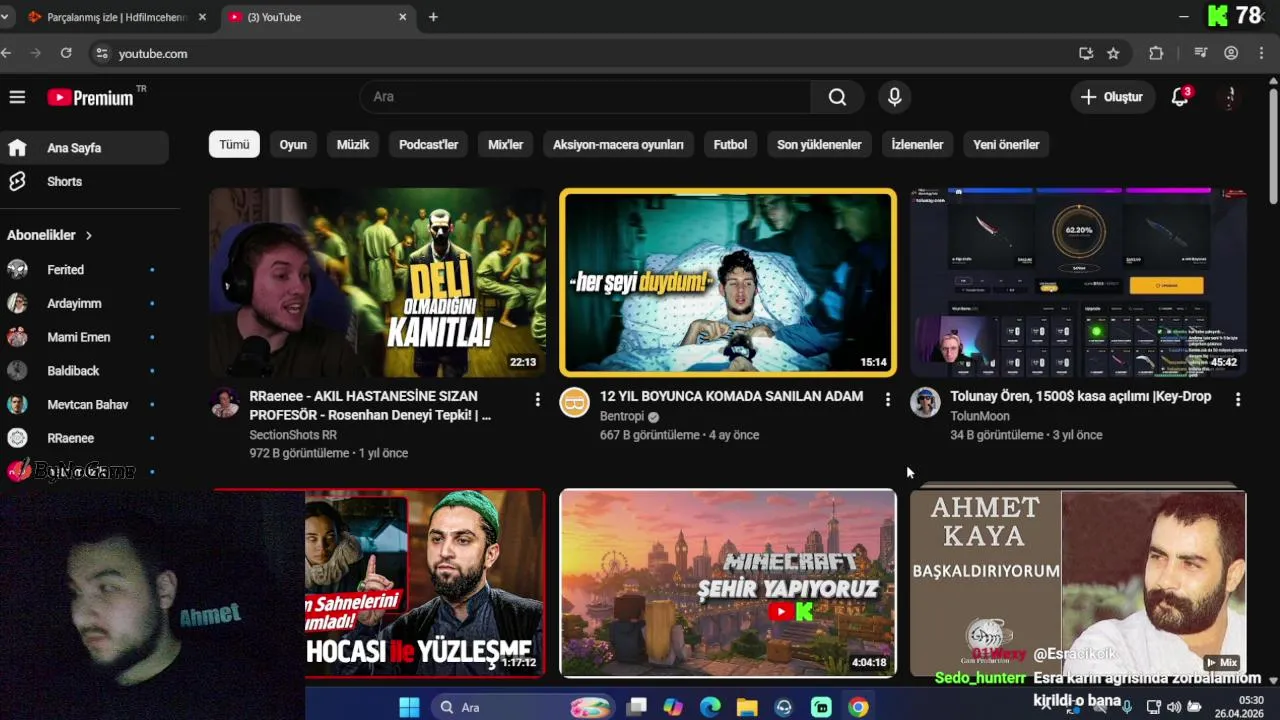Play the DELİ OLMADIĞINI KANITLA thumbnail
Viewport: 1280px width, 720px height.
tap(377, 283)
